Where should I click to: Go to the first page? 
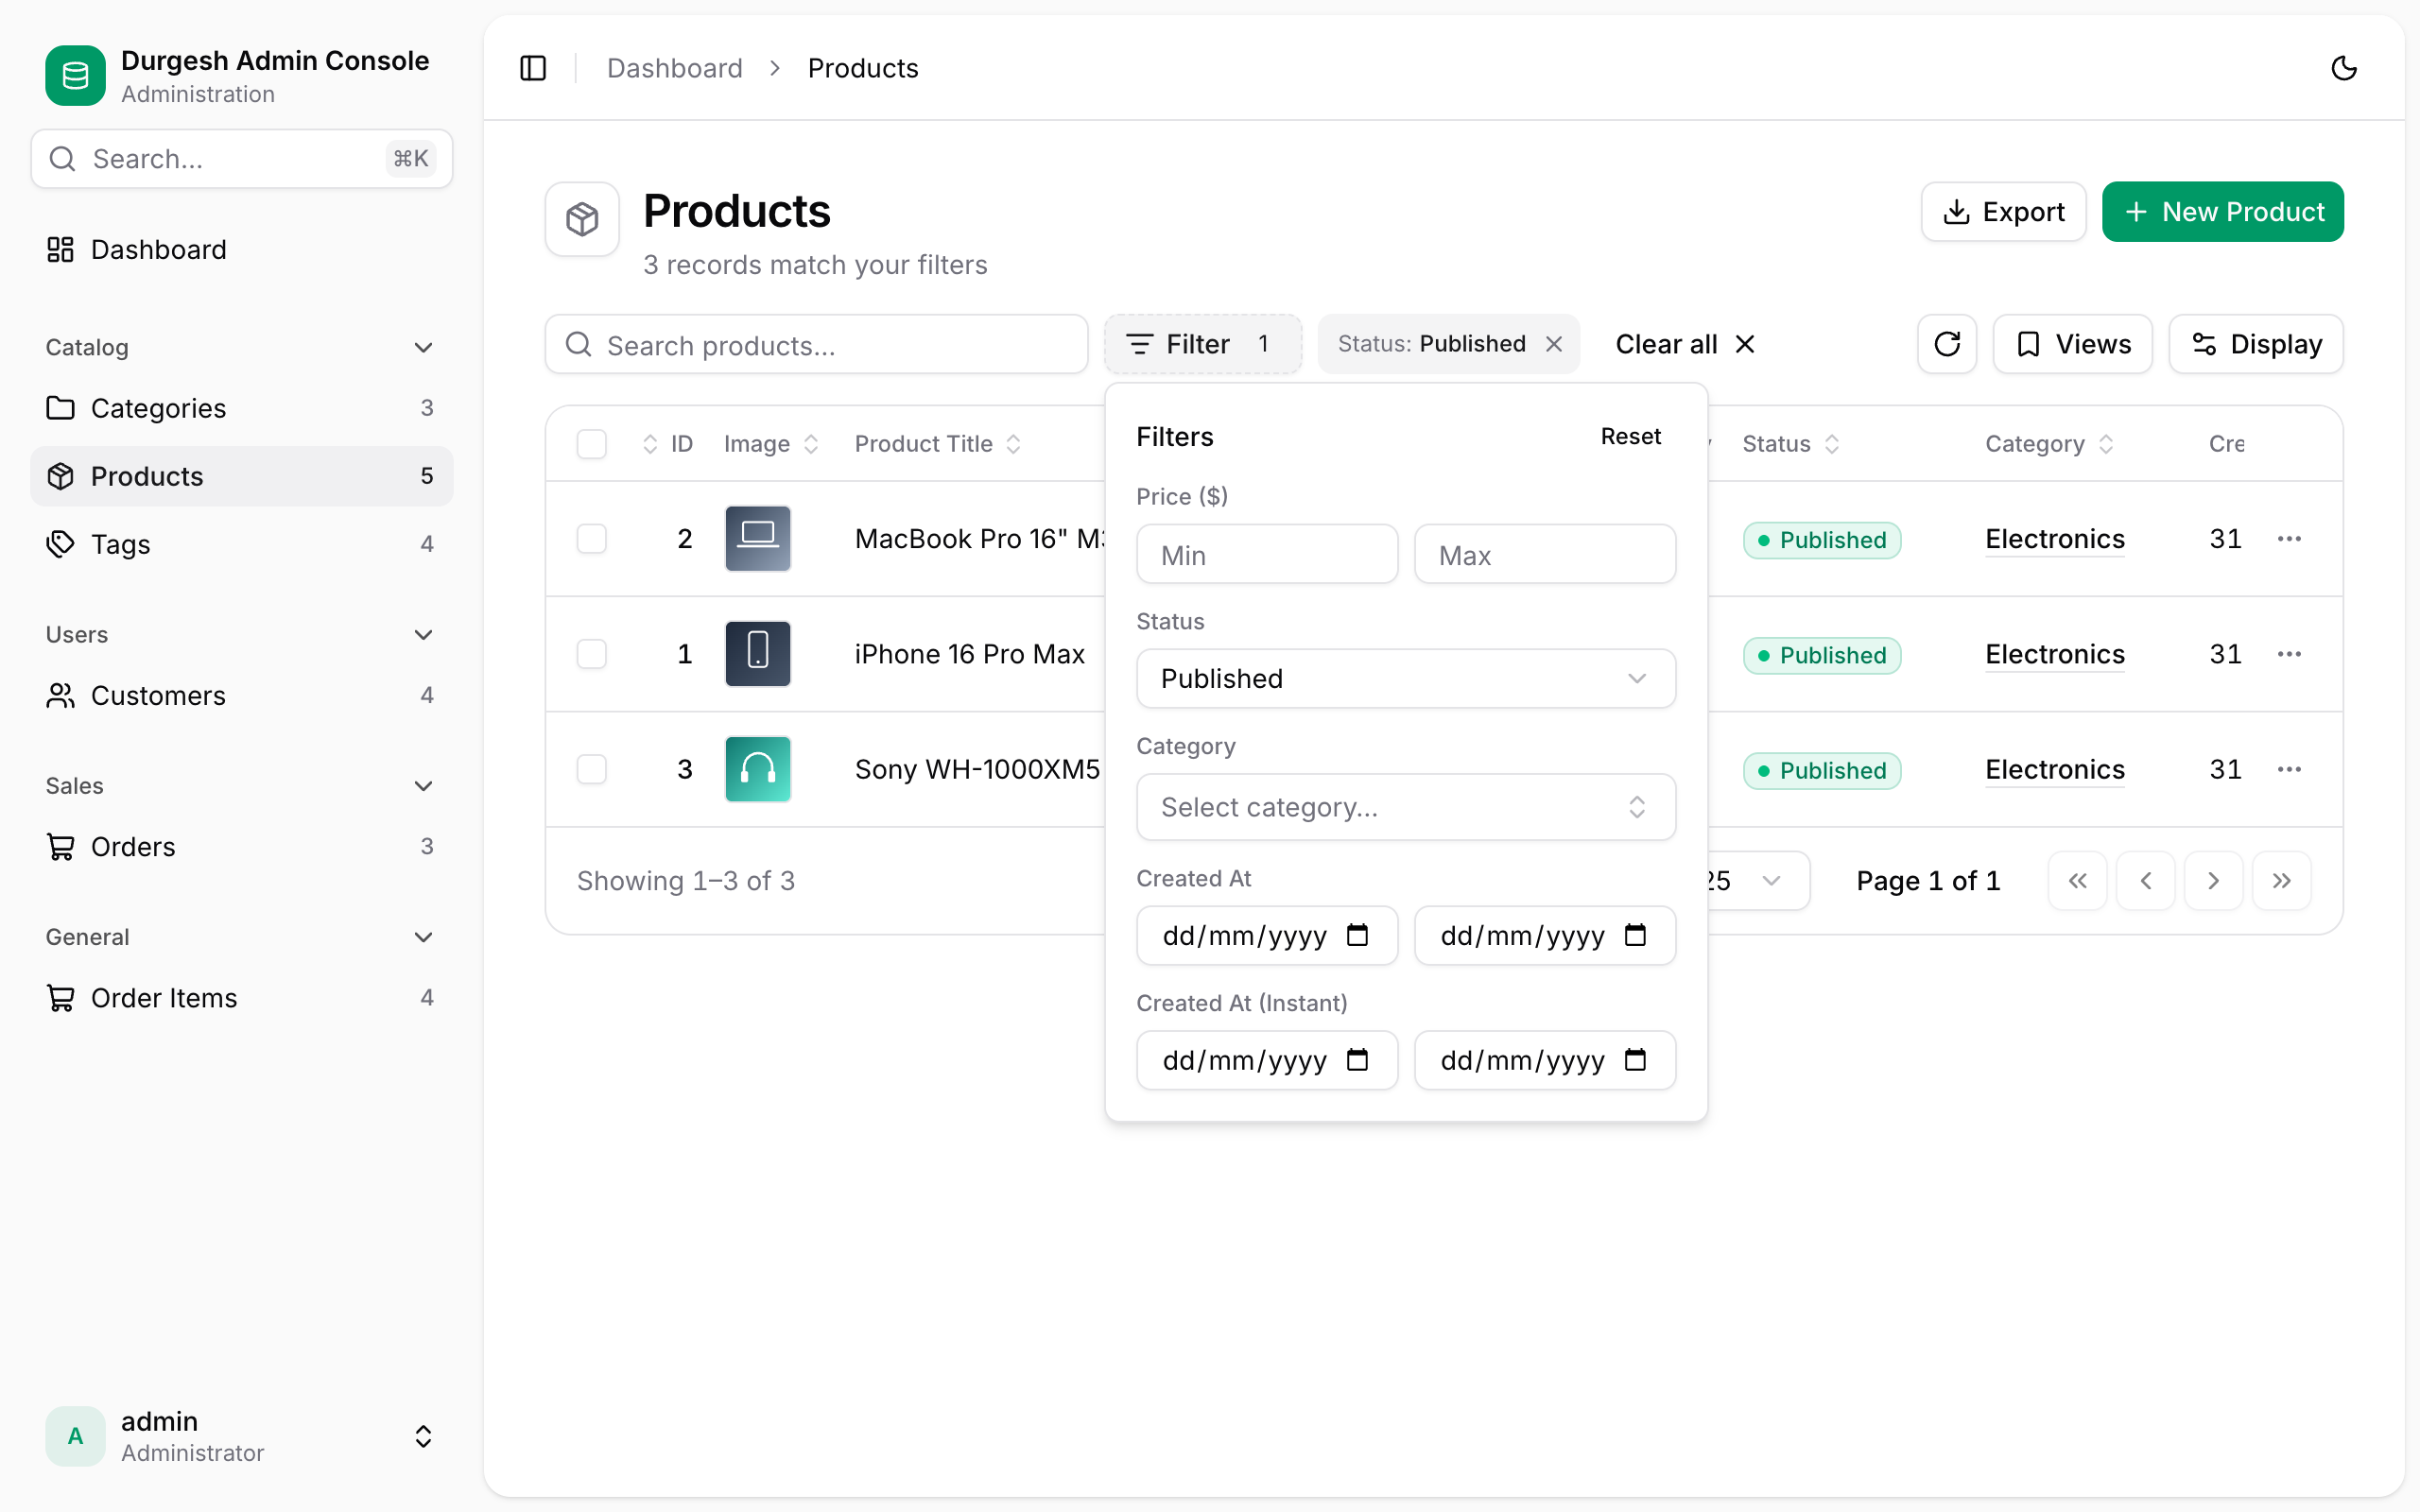(x=2077, y=881)
